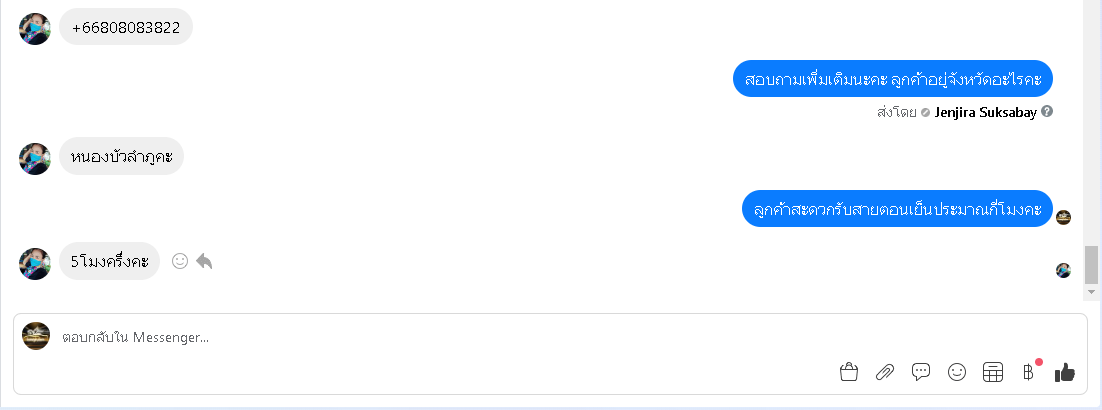Open the appointment calendar icon
The height and width of the screenshot is (410, 1102).
[x=992, y=372]
